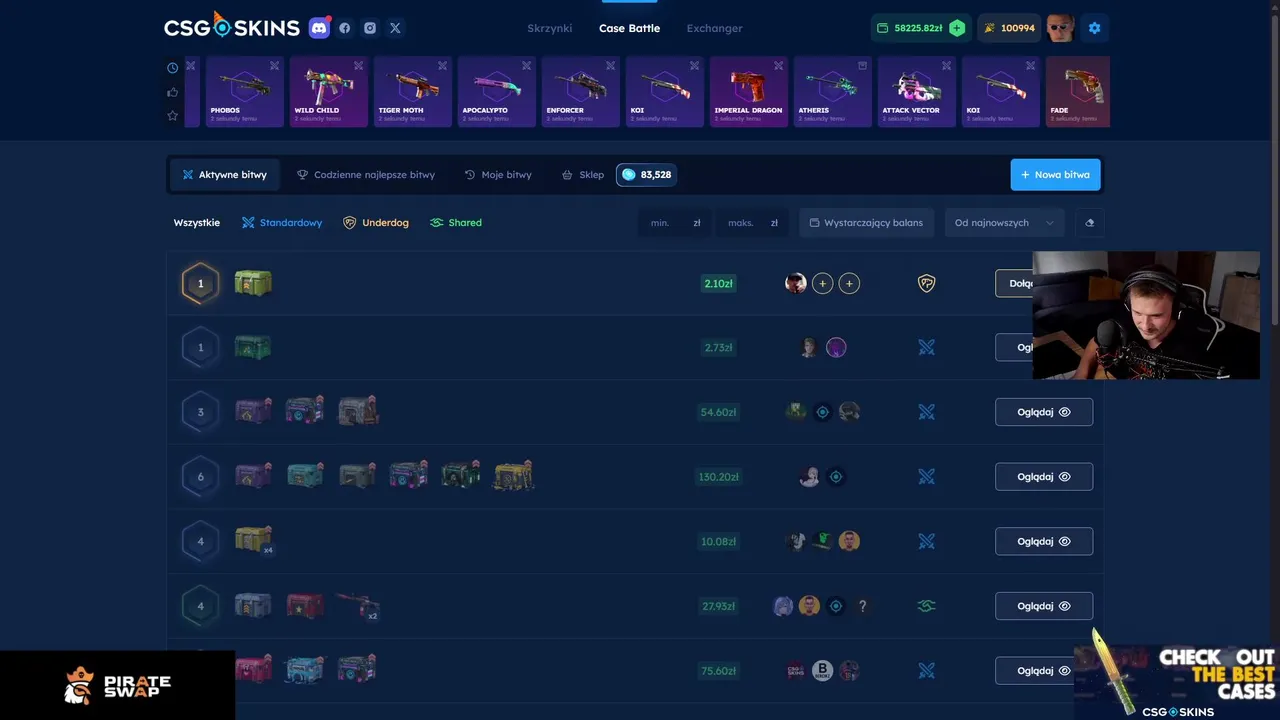Open the Atheris drop card
Image resolution: width=1280 pixels, height=720 pixels.
[833, 92]
